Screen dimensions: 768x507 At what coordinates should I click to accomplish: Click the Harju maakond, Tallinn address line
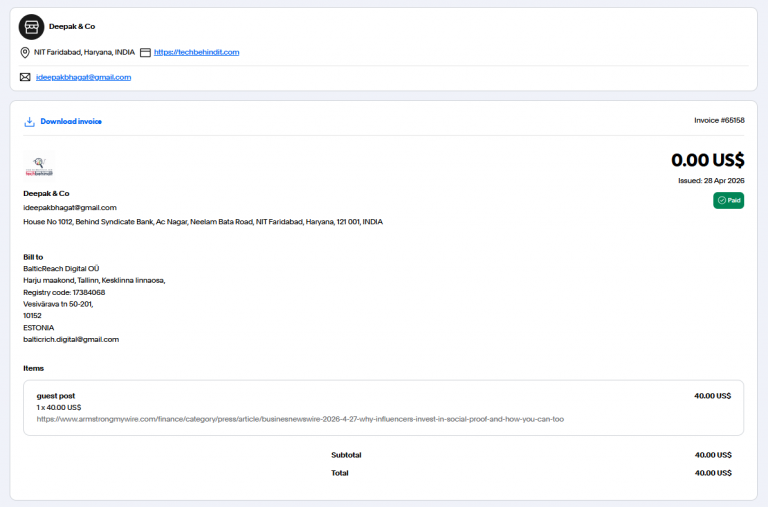tap(94, 280)
